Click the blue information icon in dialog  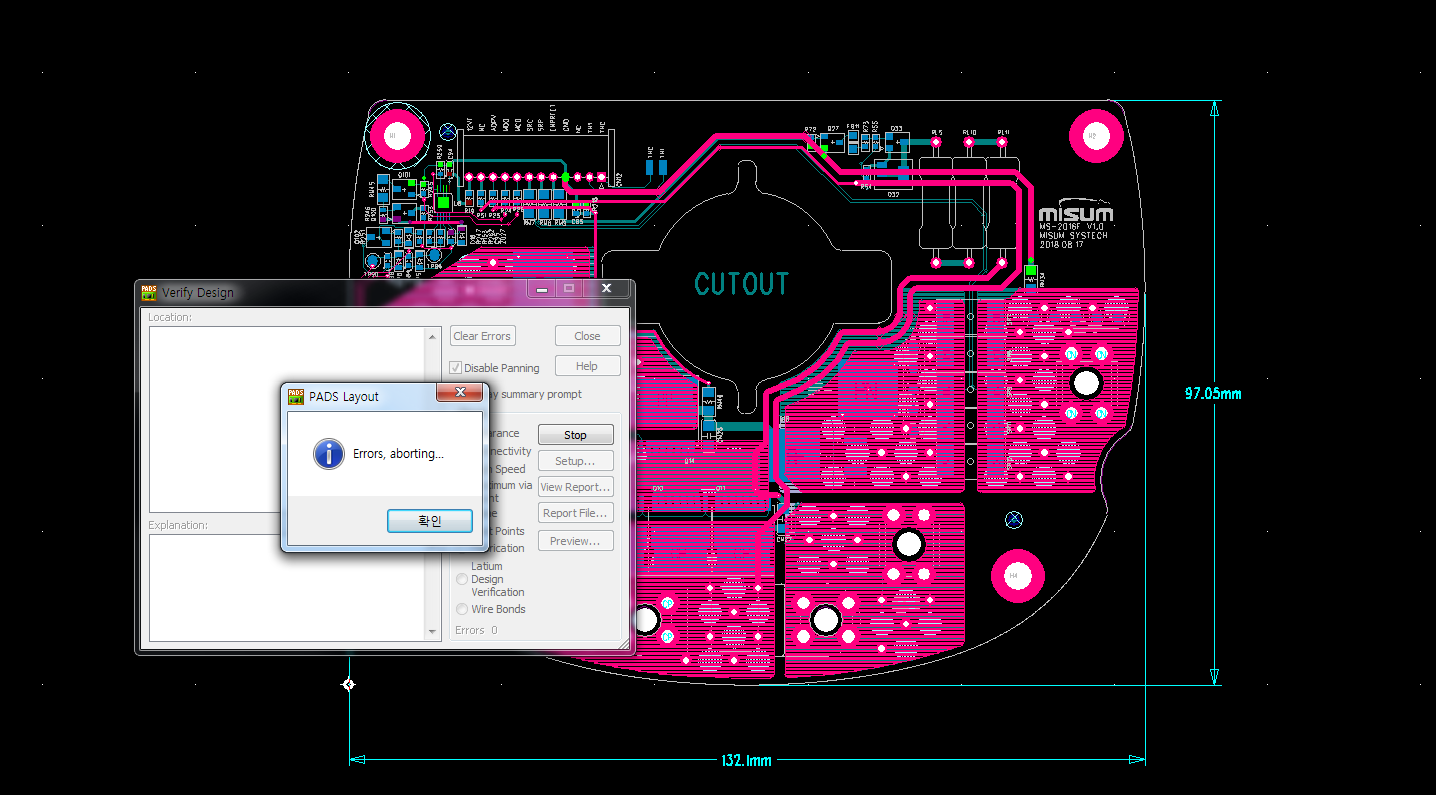coord(328,454)
